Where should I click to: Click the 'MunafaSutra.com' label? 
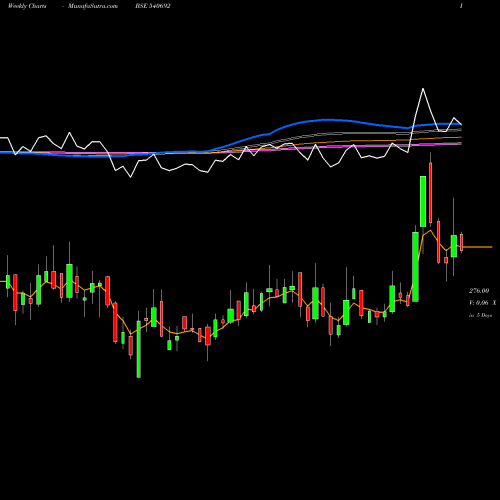coord(93,6)
